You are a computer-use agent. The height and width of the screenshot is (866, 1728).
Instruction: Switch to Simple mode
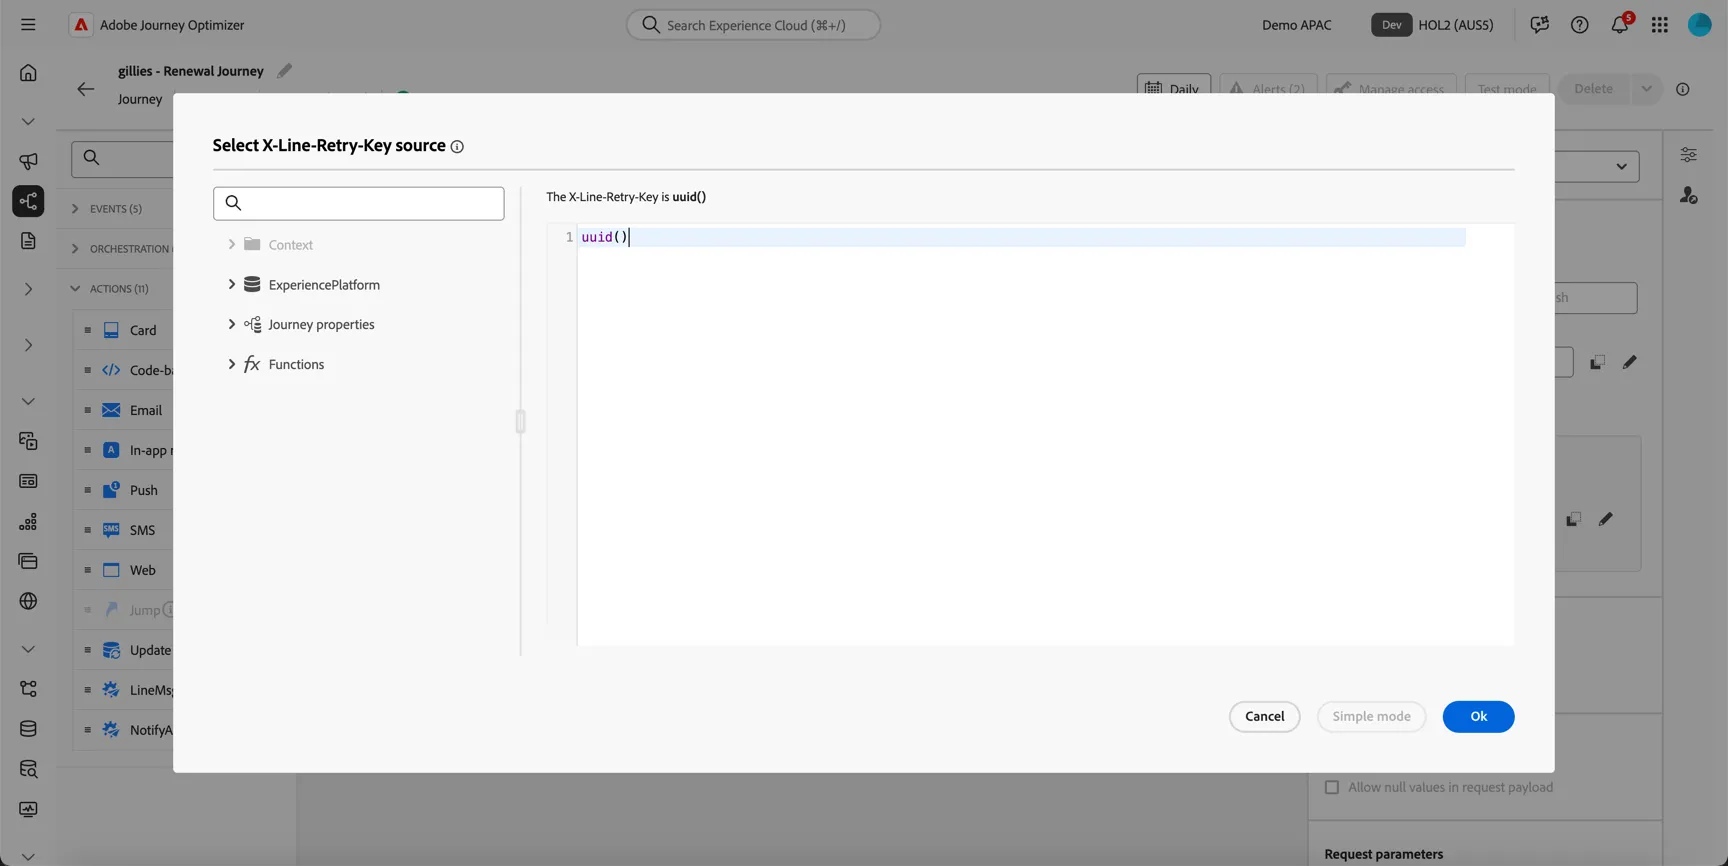[1371, 717]
